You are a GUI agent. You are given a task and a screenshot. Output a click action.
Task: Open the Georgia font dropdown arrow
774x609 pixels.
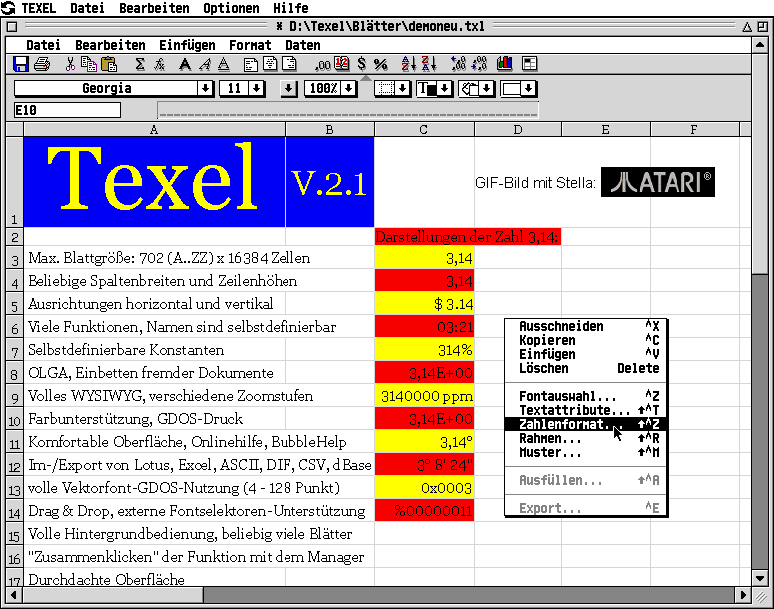coord(205,88)
